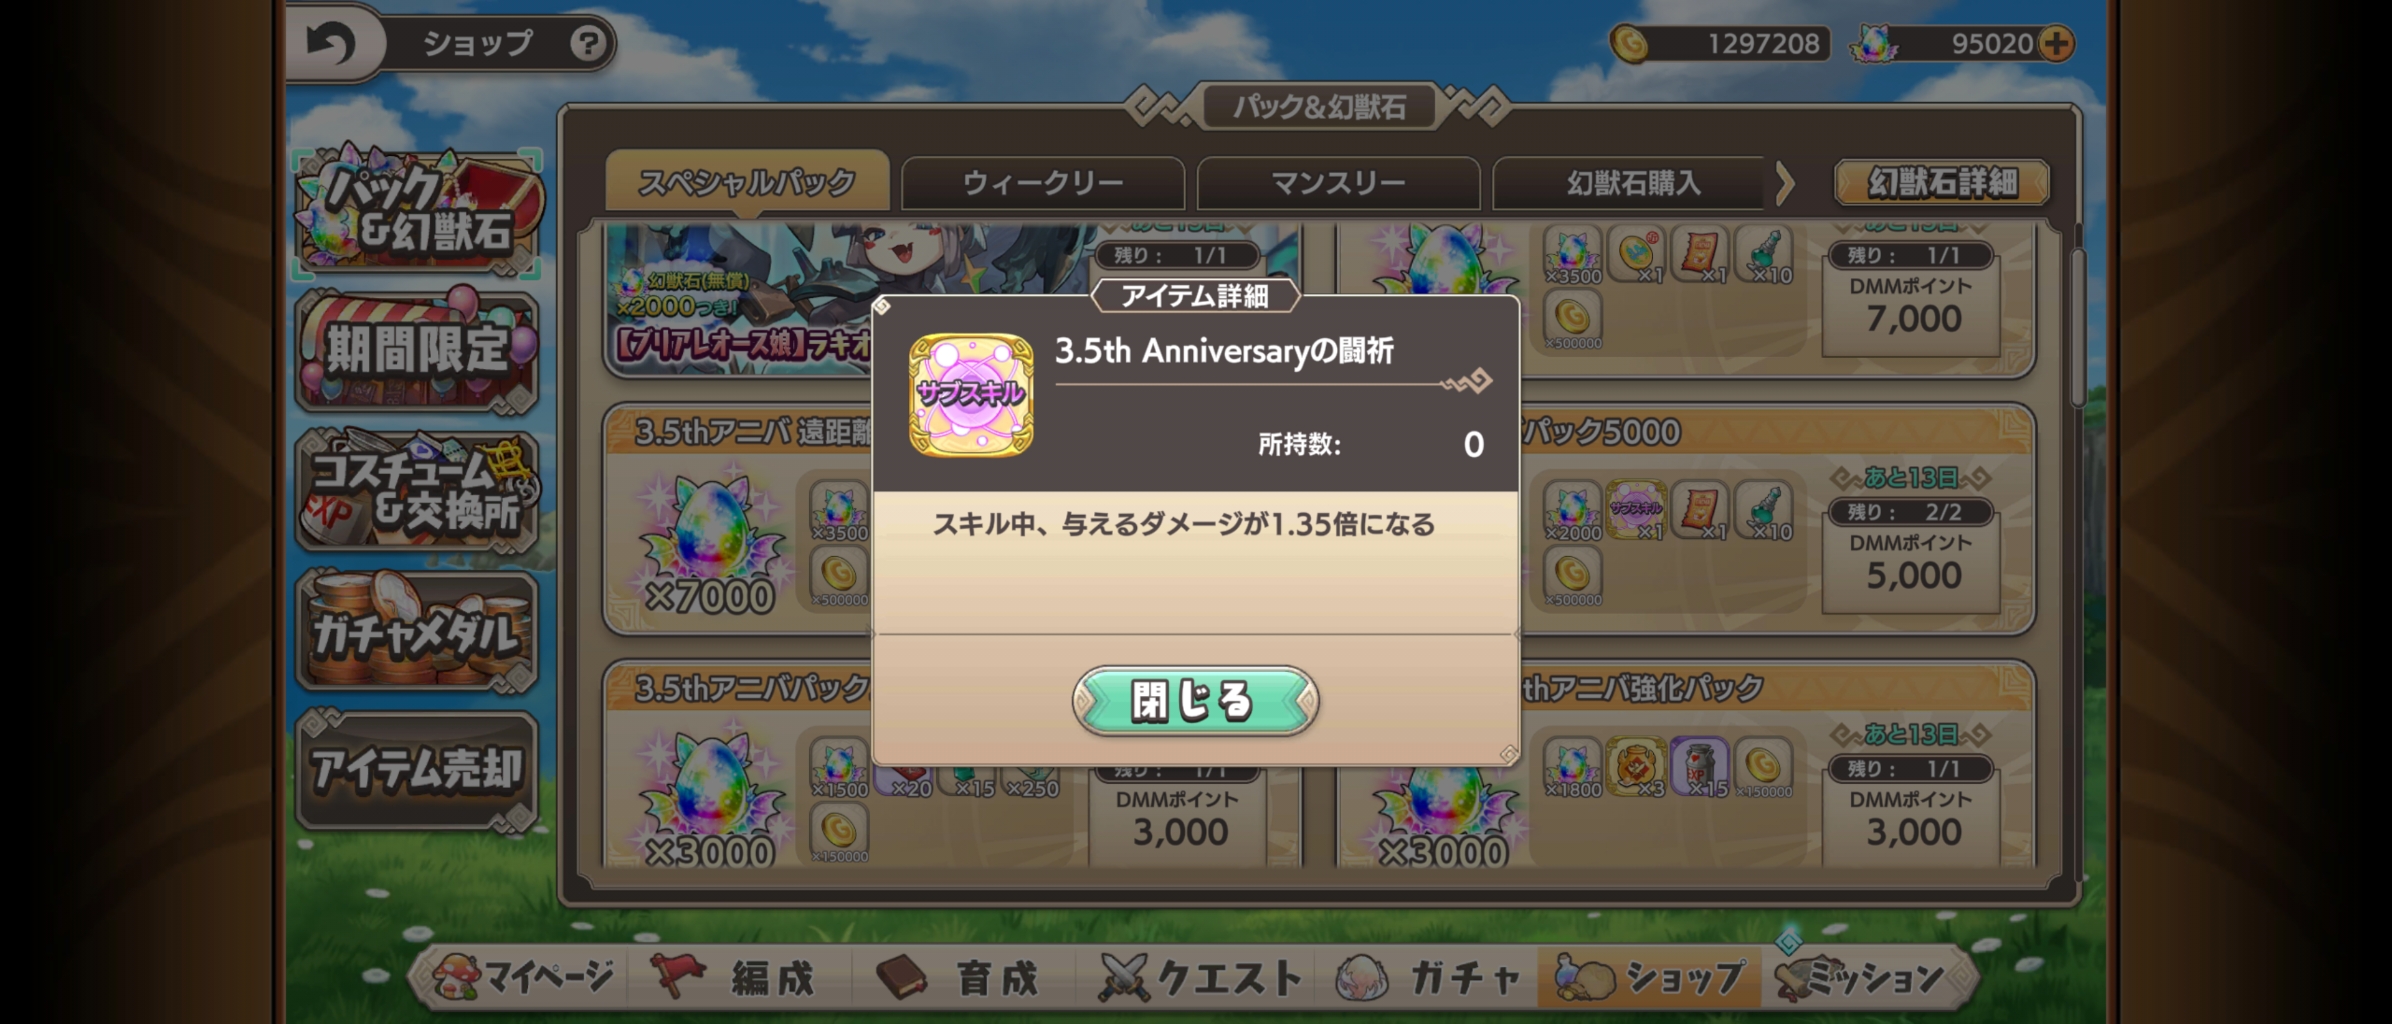Select 期間限定 shop category

417,350
